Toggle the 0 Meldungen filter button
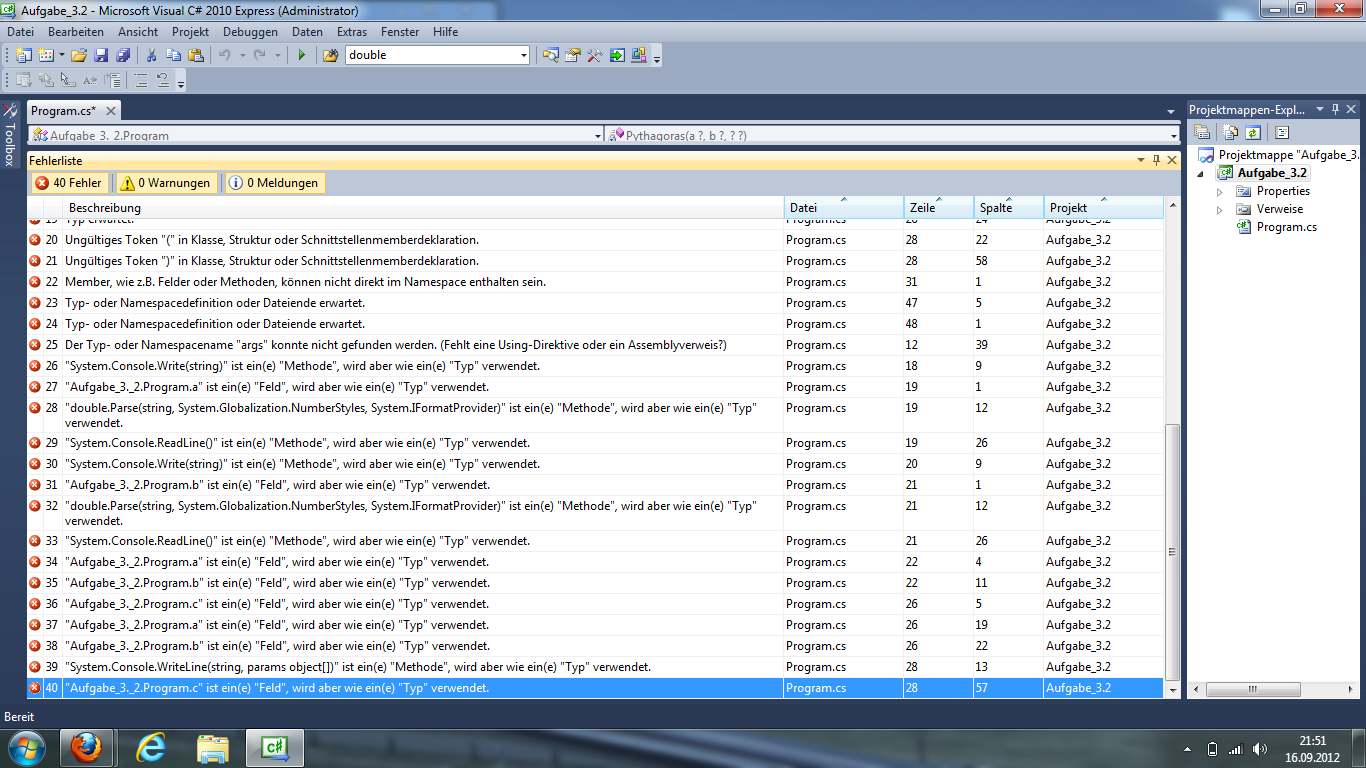This screenshot has height=768, width=1366. [273, 183]
